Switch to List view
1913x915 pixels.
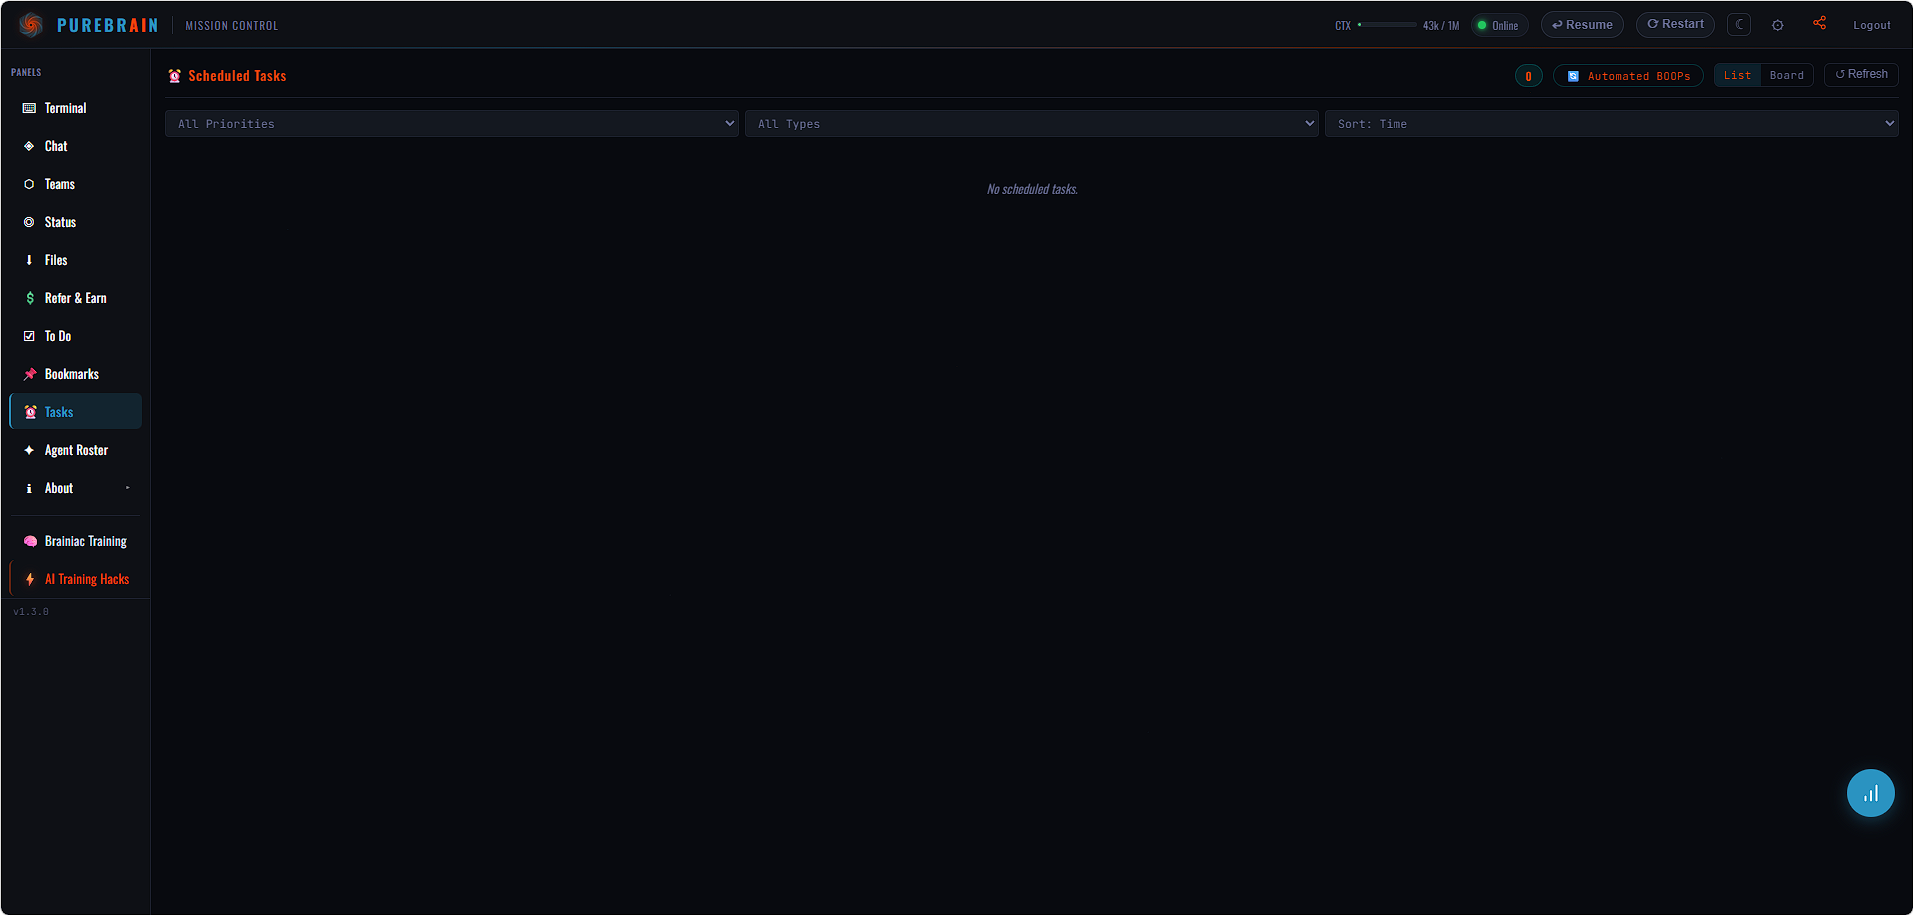[1737, 76]
